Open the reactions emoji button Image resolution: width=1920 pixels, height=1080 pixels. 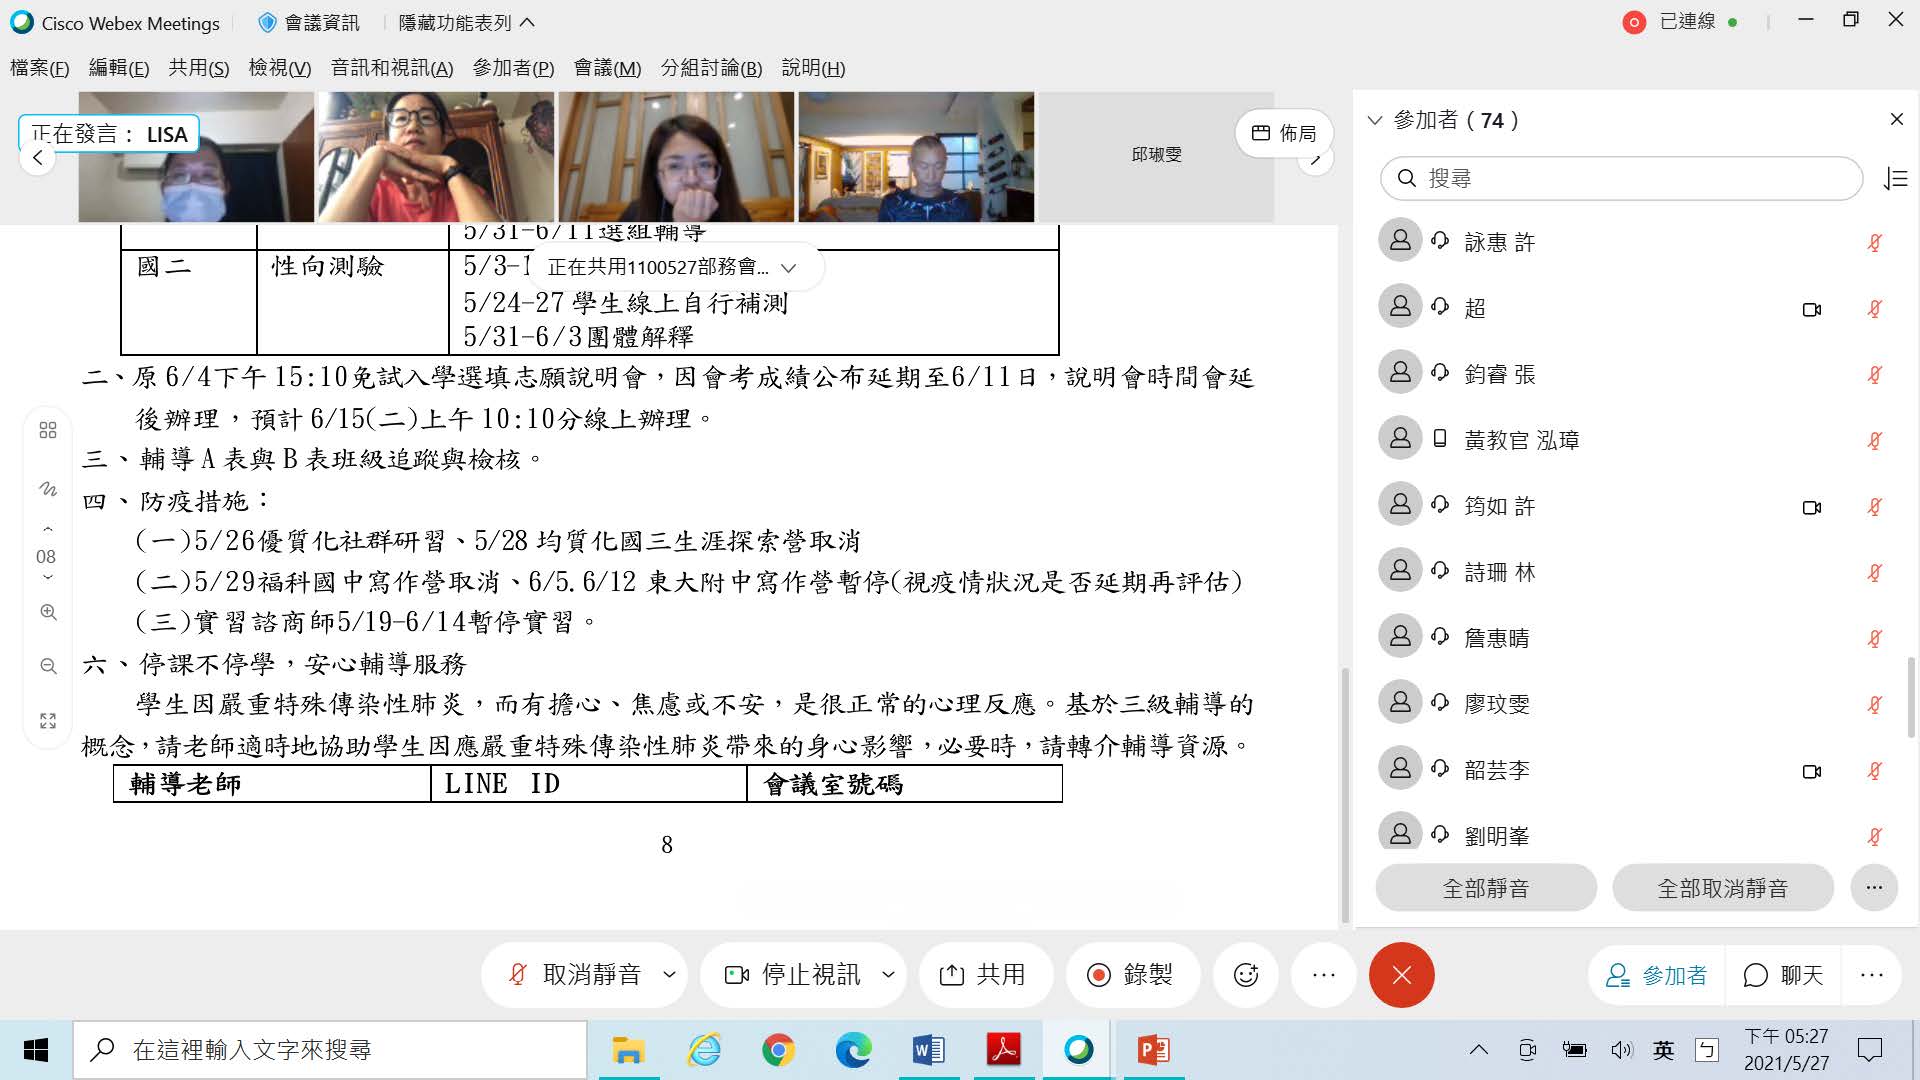[1245, 975]
